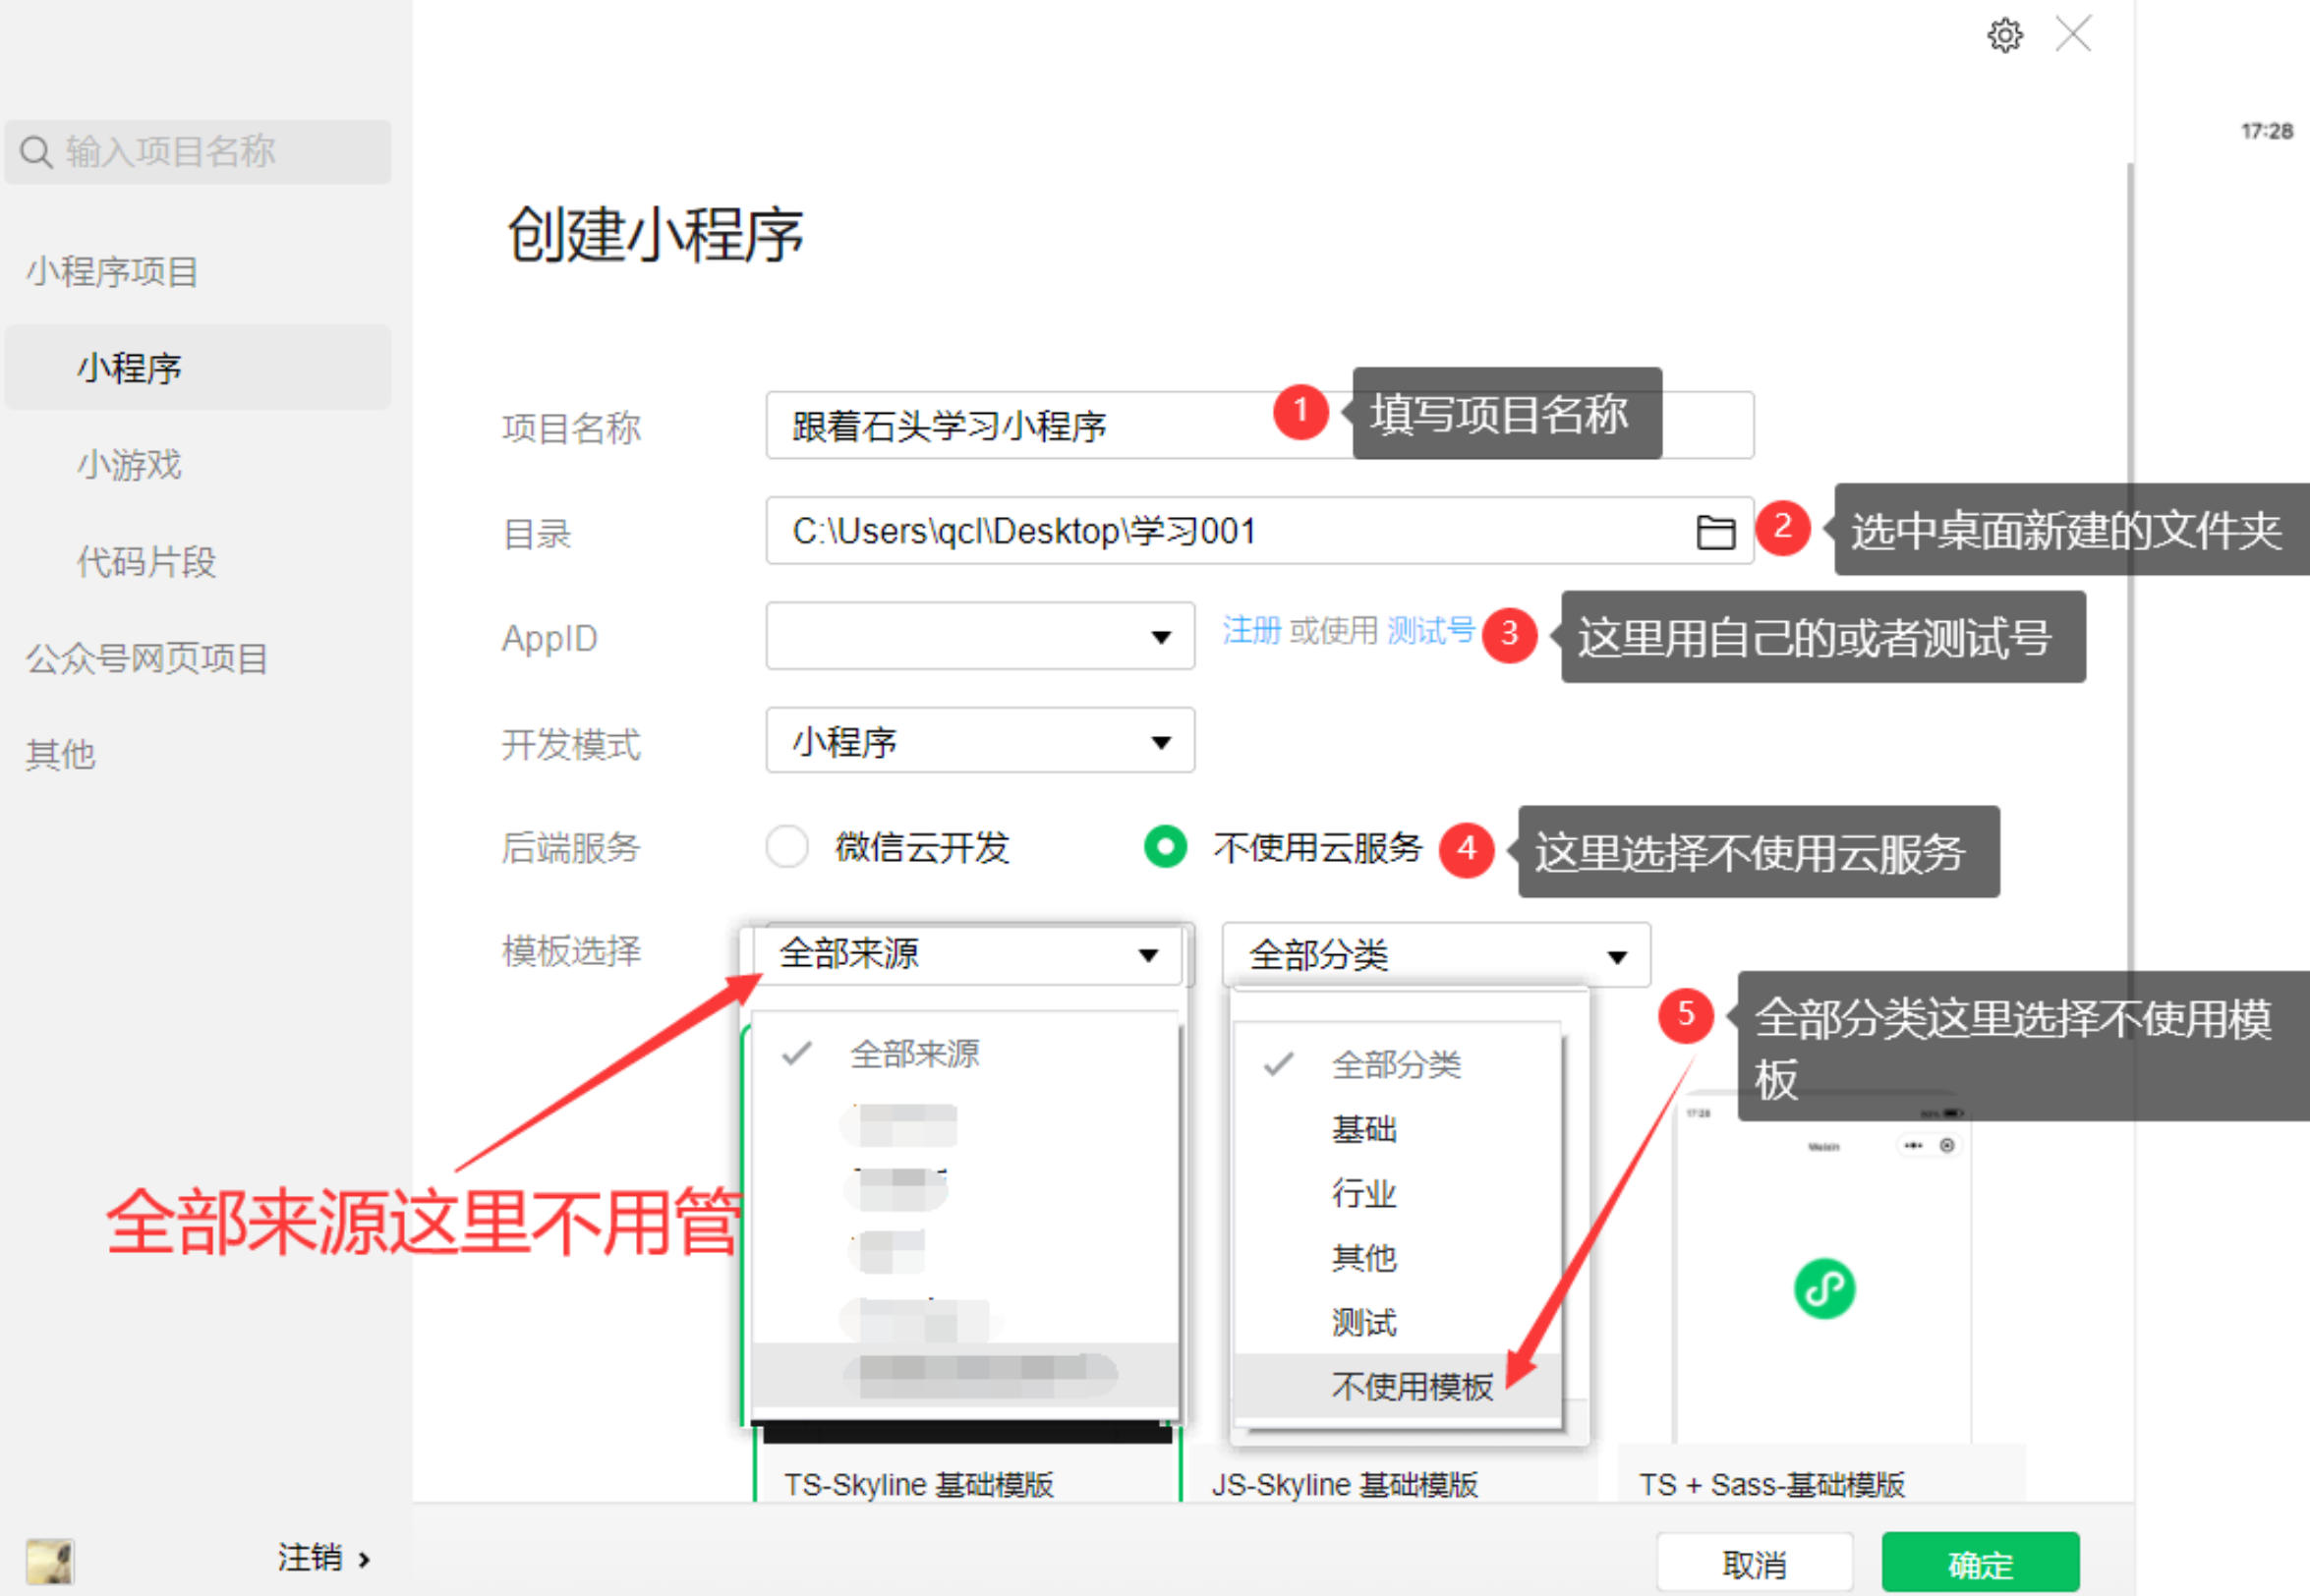Click the green 确定 button
The image size is (2310, 1596).
coord(1980,1562)
